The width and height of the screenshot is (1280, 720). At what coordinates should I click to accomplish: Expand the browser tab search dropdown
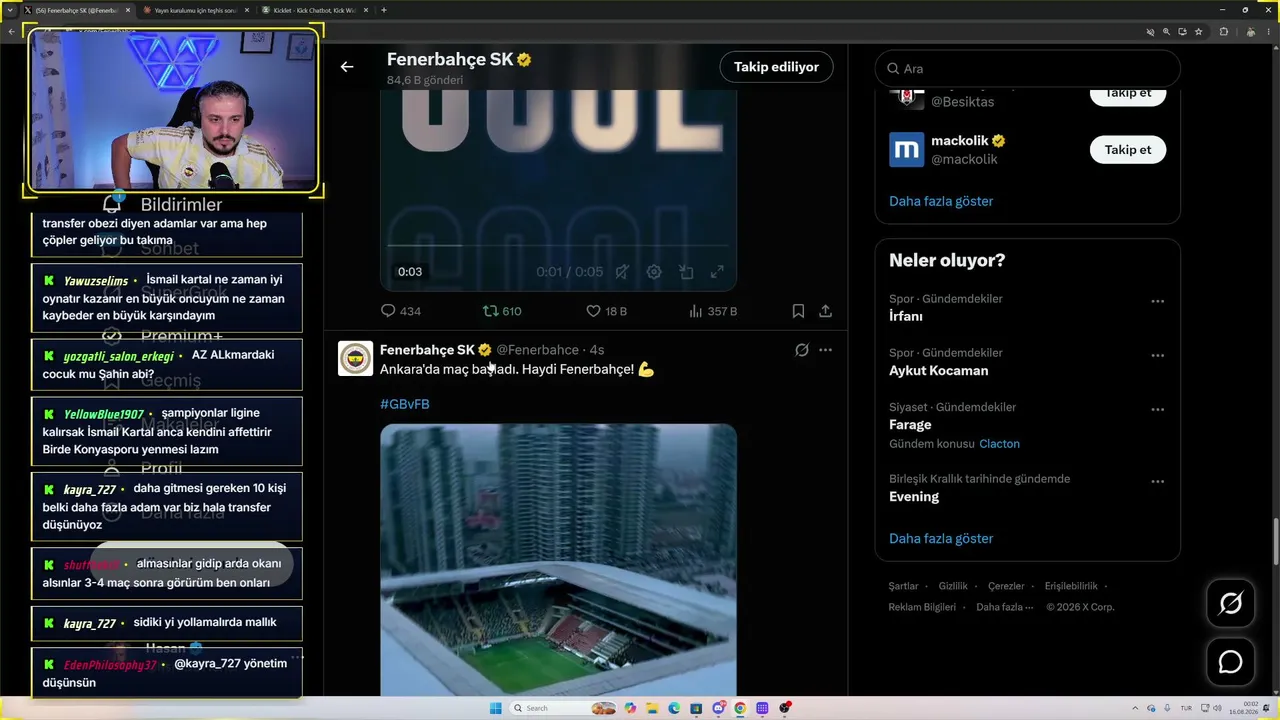(9, 10)
